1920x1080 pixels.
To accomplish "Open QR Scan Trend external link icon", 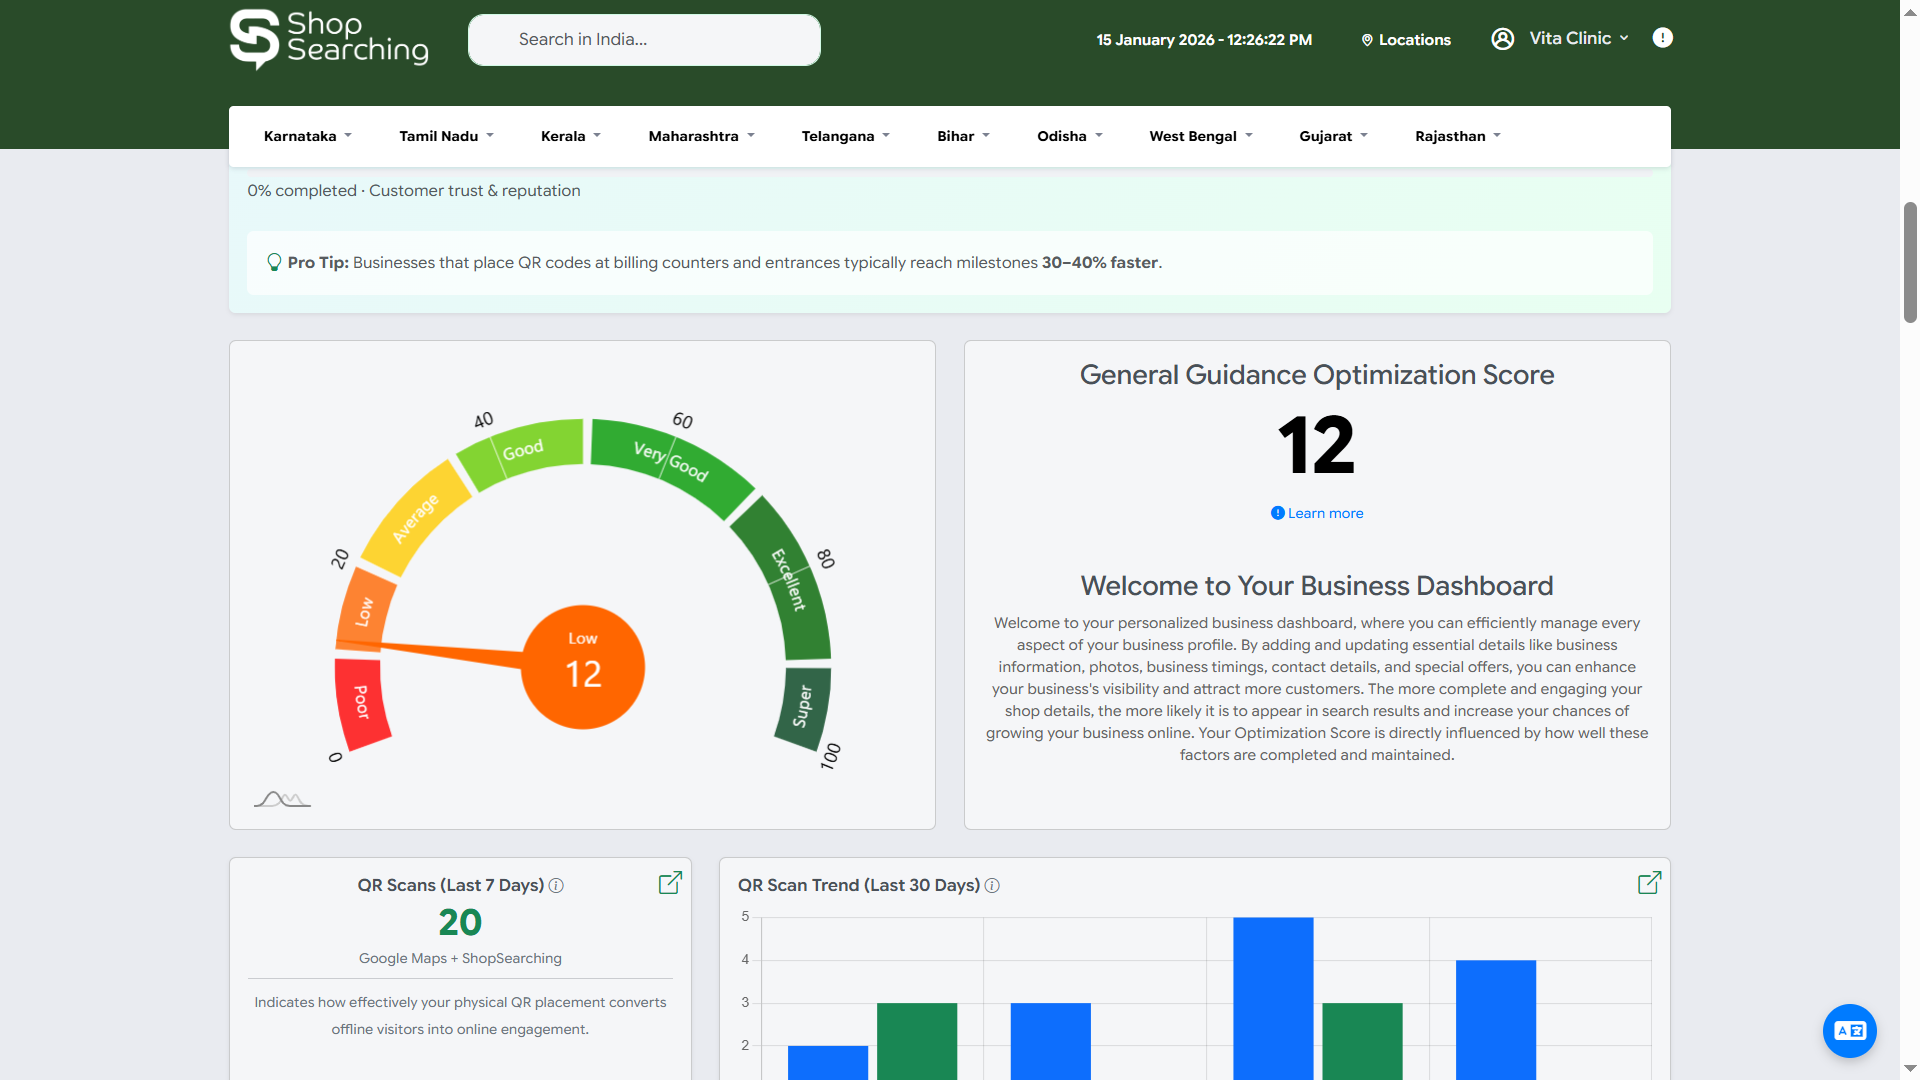I will pos(1649,883).
